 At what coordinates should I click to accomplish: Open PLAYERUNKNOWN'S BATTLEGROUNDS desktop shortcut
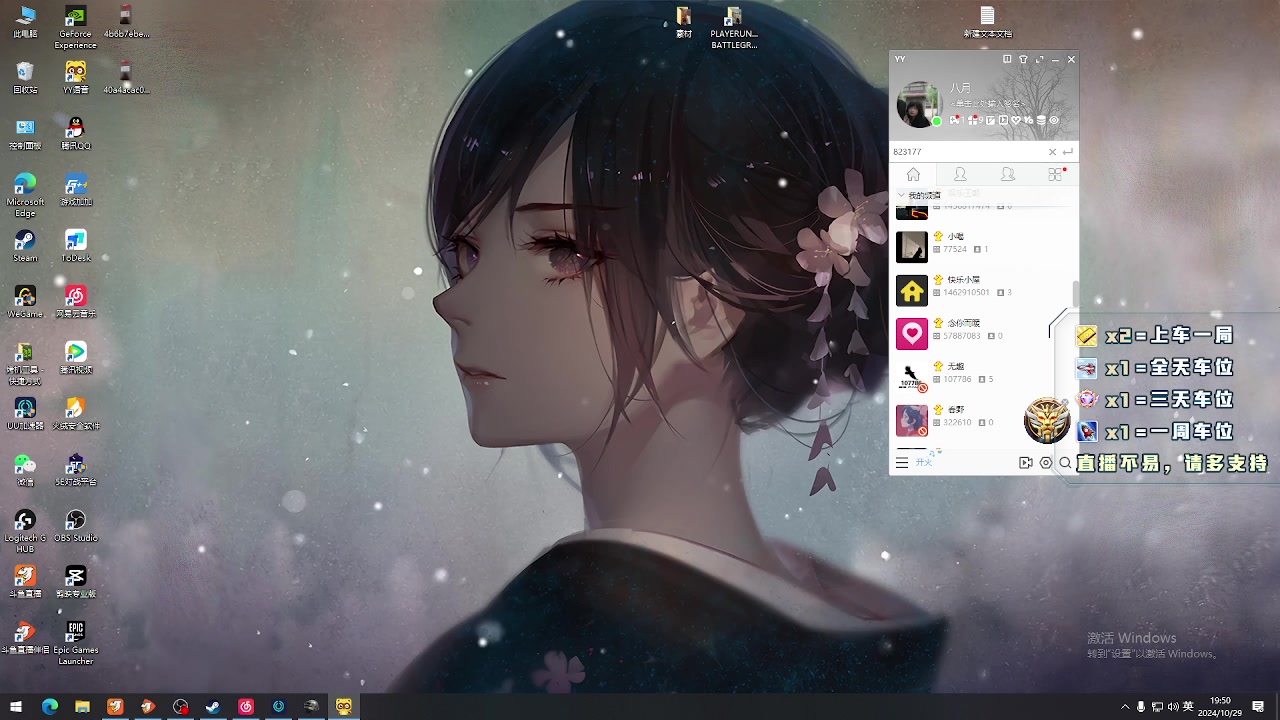tap(733, 27)
